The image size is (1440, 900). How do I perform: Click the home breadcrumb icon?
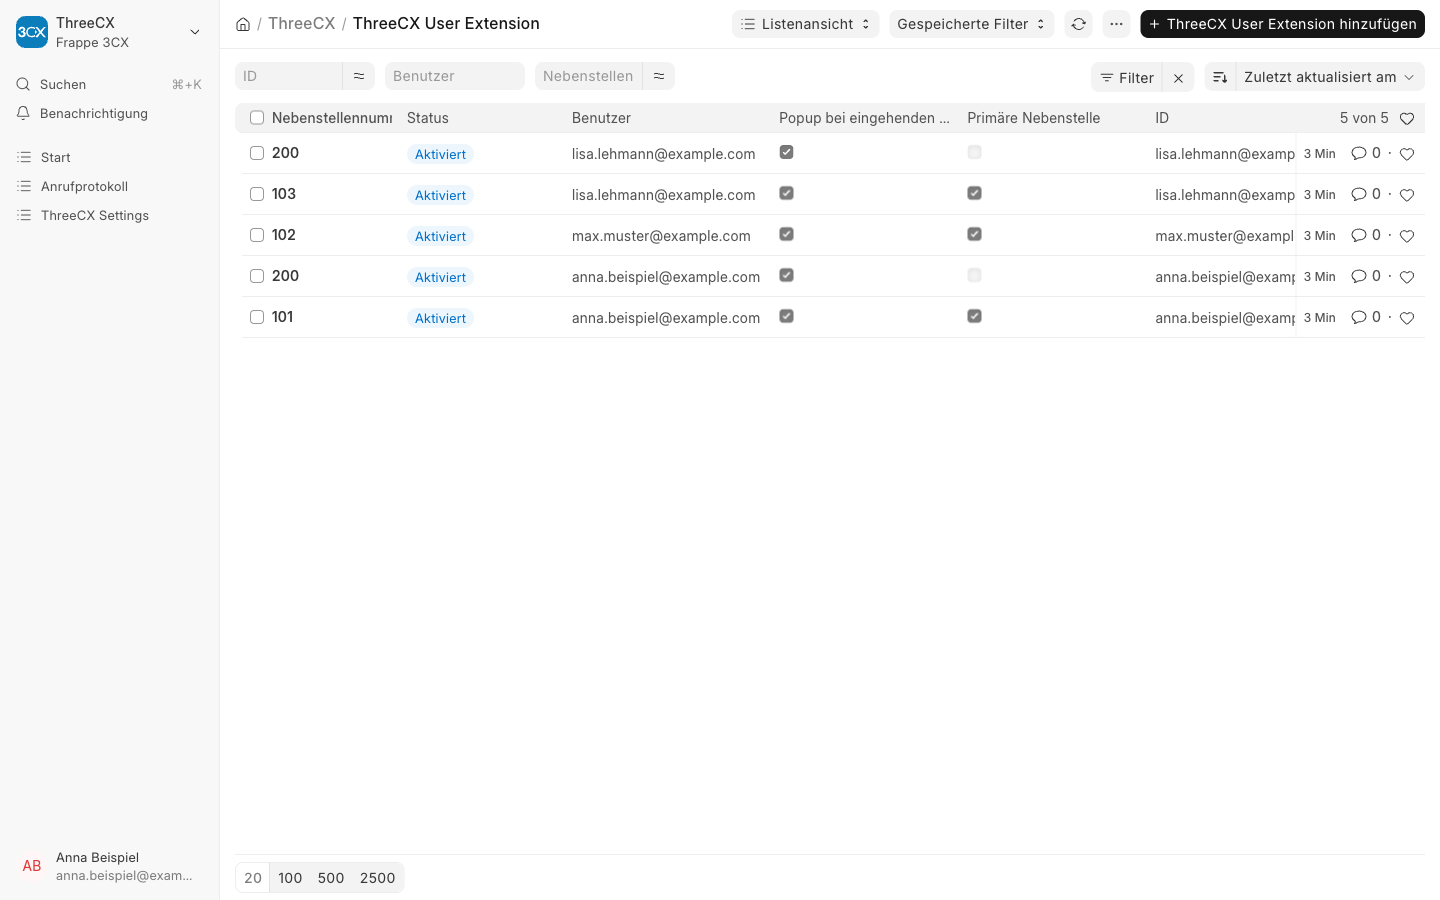point(243,24)
